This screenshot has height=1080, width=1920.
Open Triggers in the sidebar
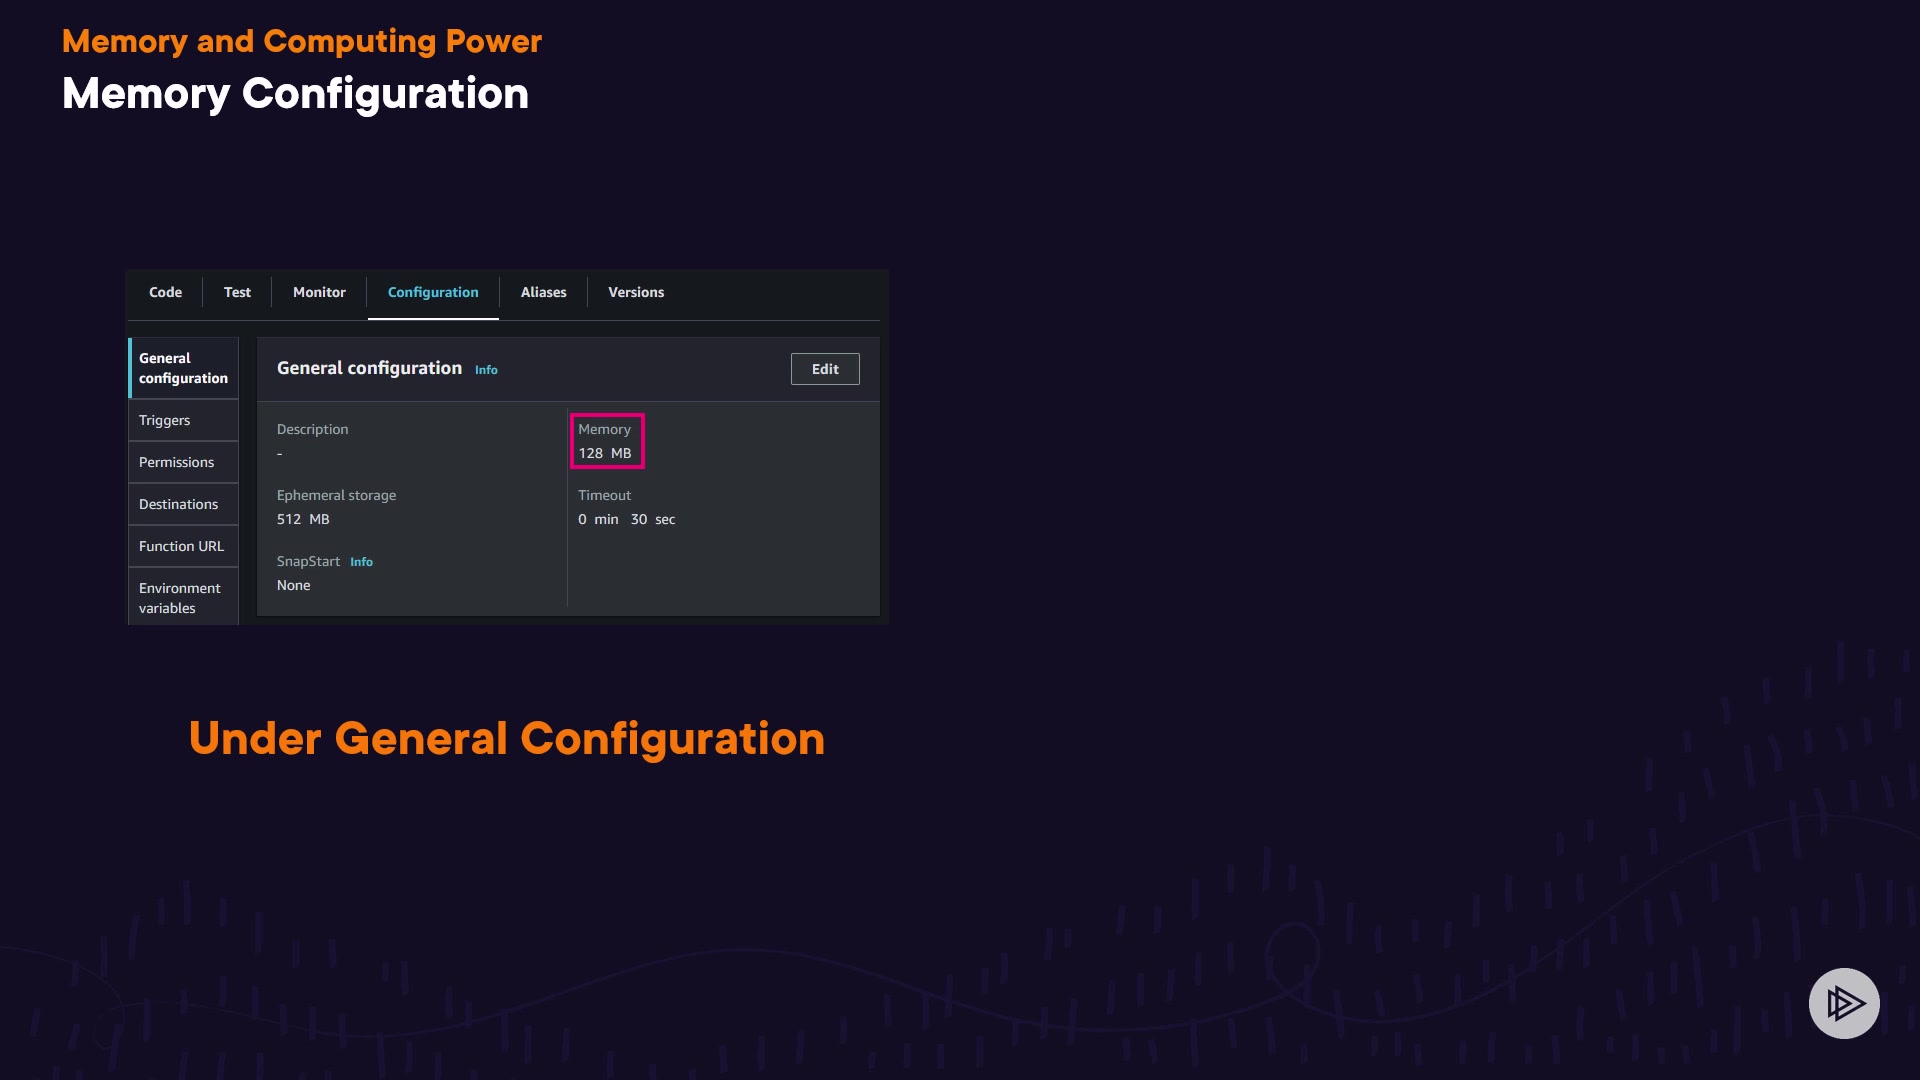pos(164,420)
